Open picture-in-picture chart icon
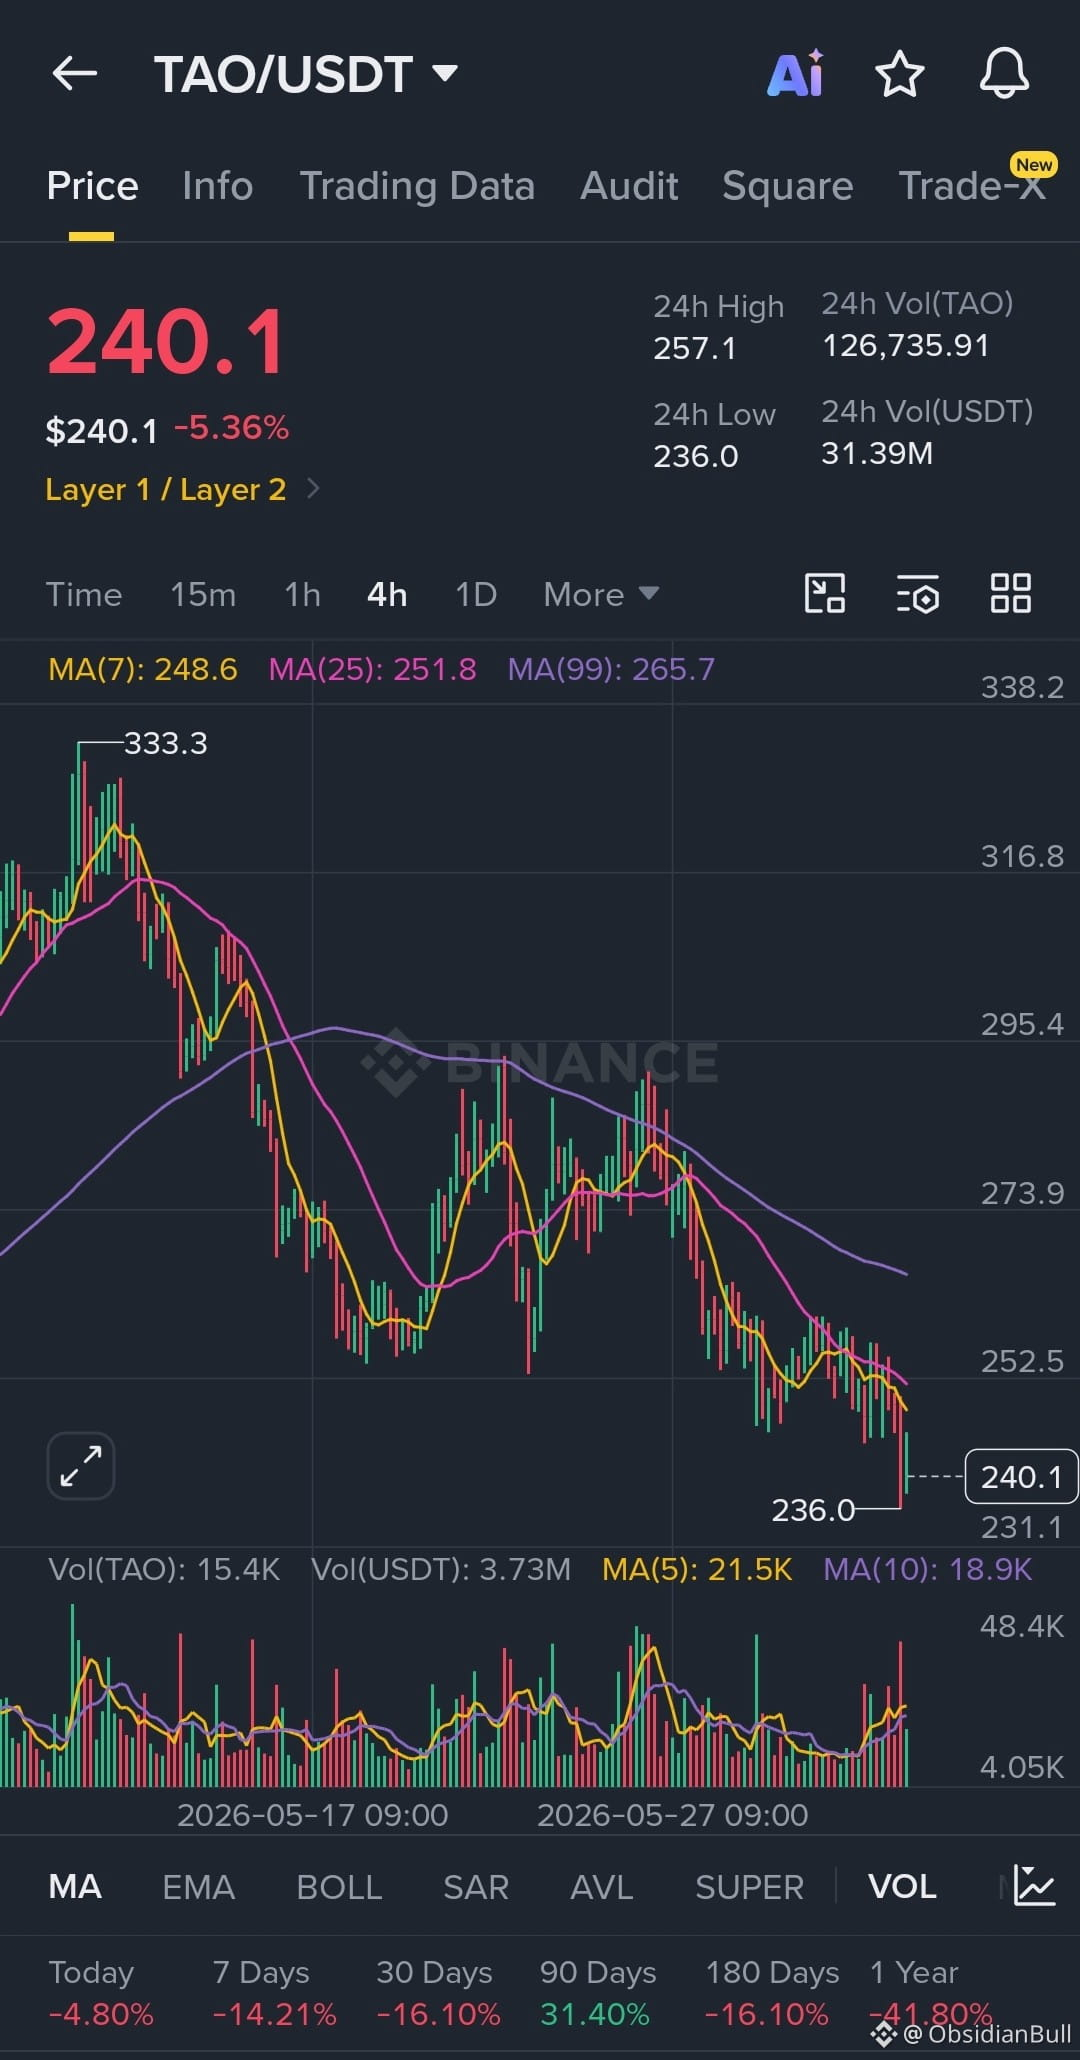This screenshot has height=2060, width=1080. (x=825, y=593)
